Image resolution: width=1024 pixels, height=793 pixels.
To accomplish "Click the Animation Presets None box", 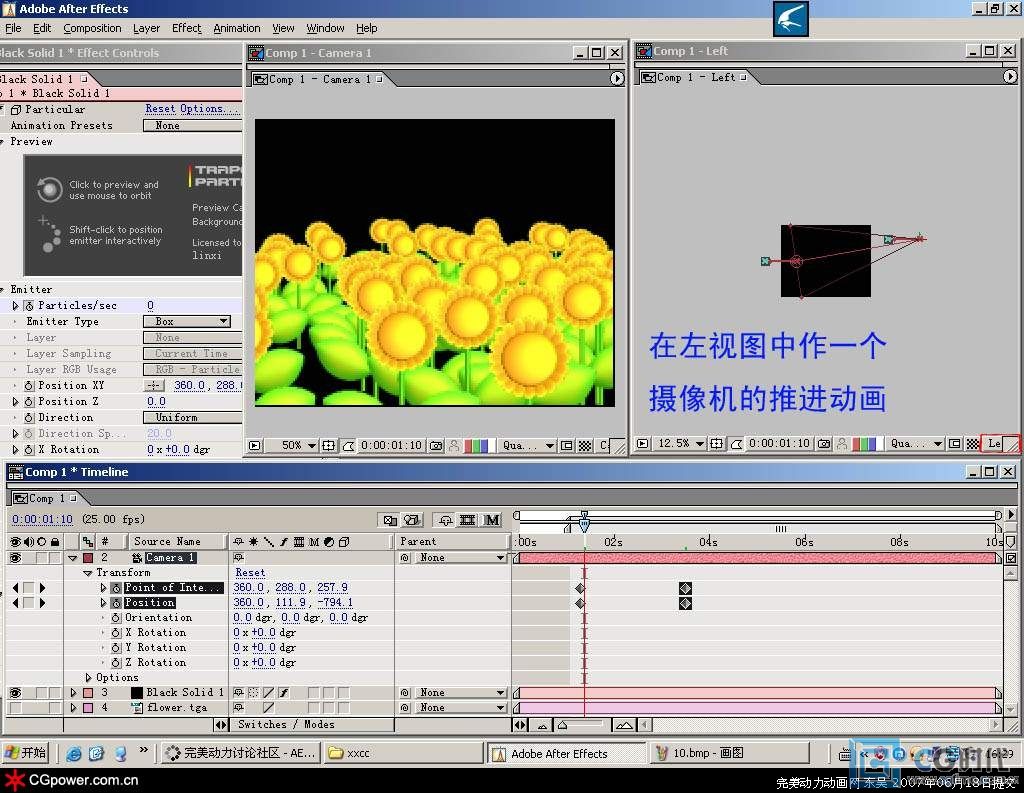I will [x=193, y=125].
